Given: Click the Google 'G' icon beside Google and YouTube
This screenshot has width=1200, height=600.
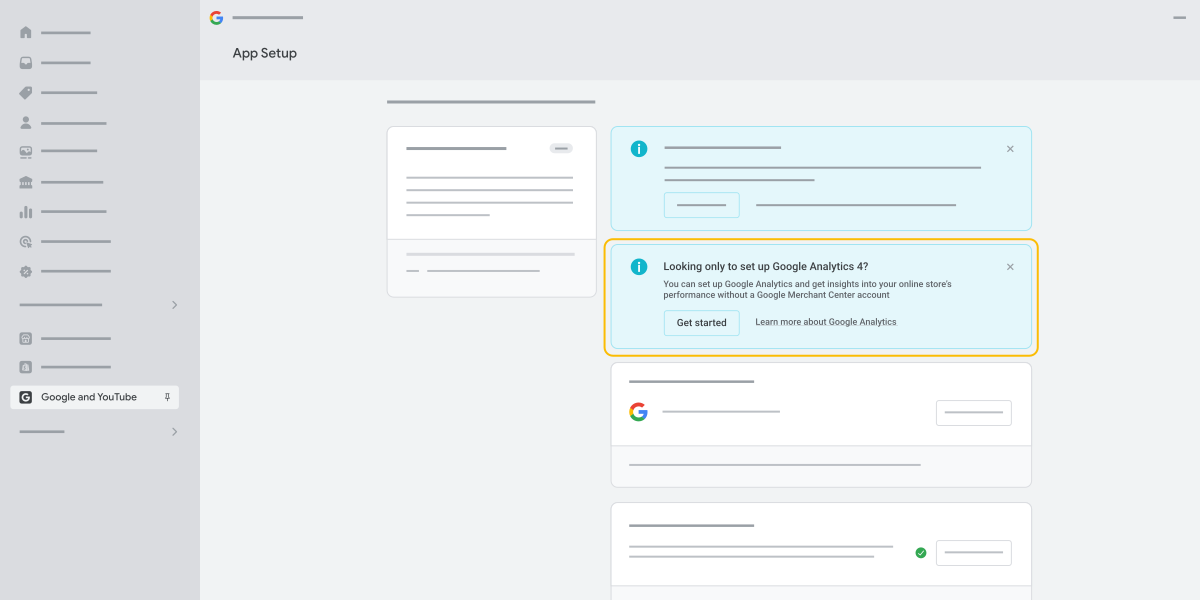Looking at the screenshot, I should click(x=25, y=397).
